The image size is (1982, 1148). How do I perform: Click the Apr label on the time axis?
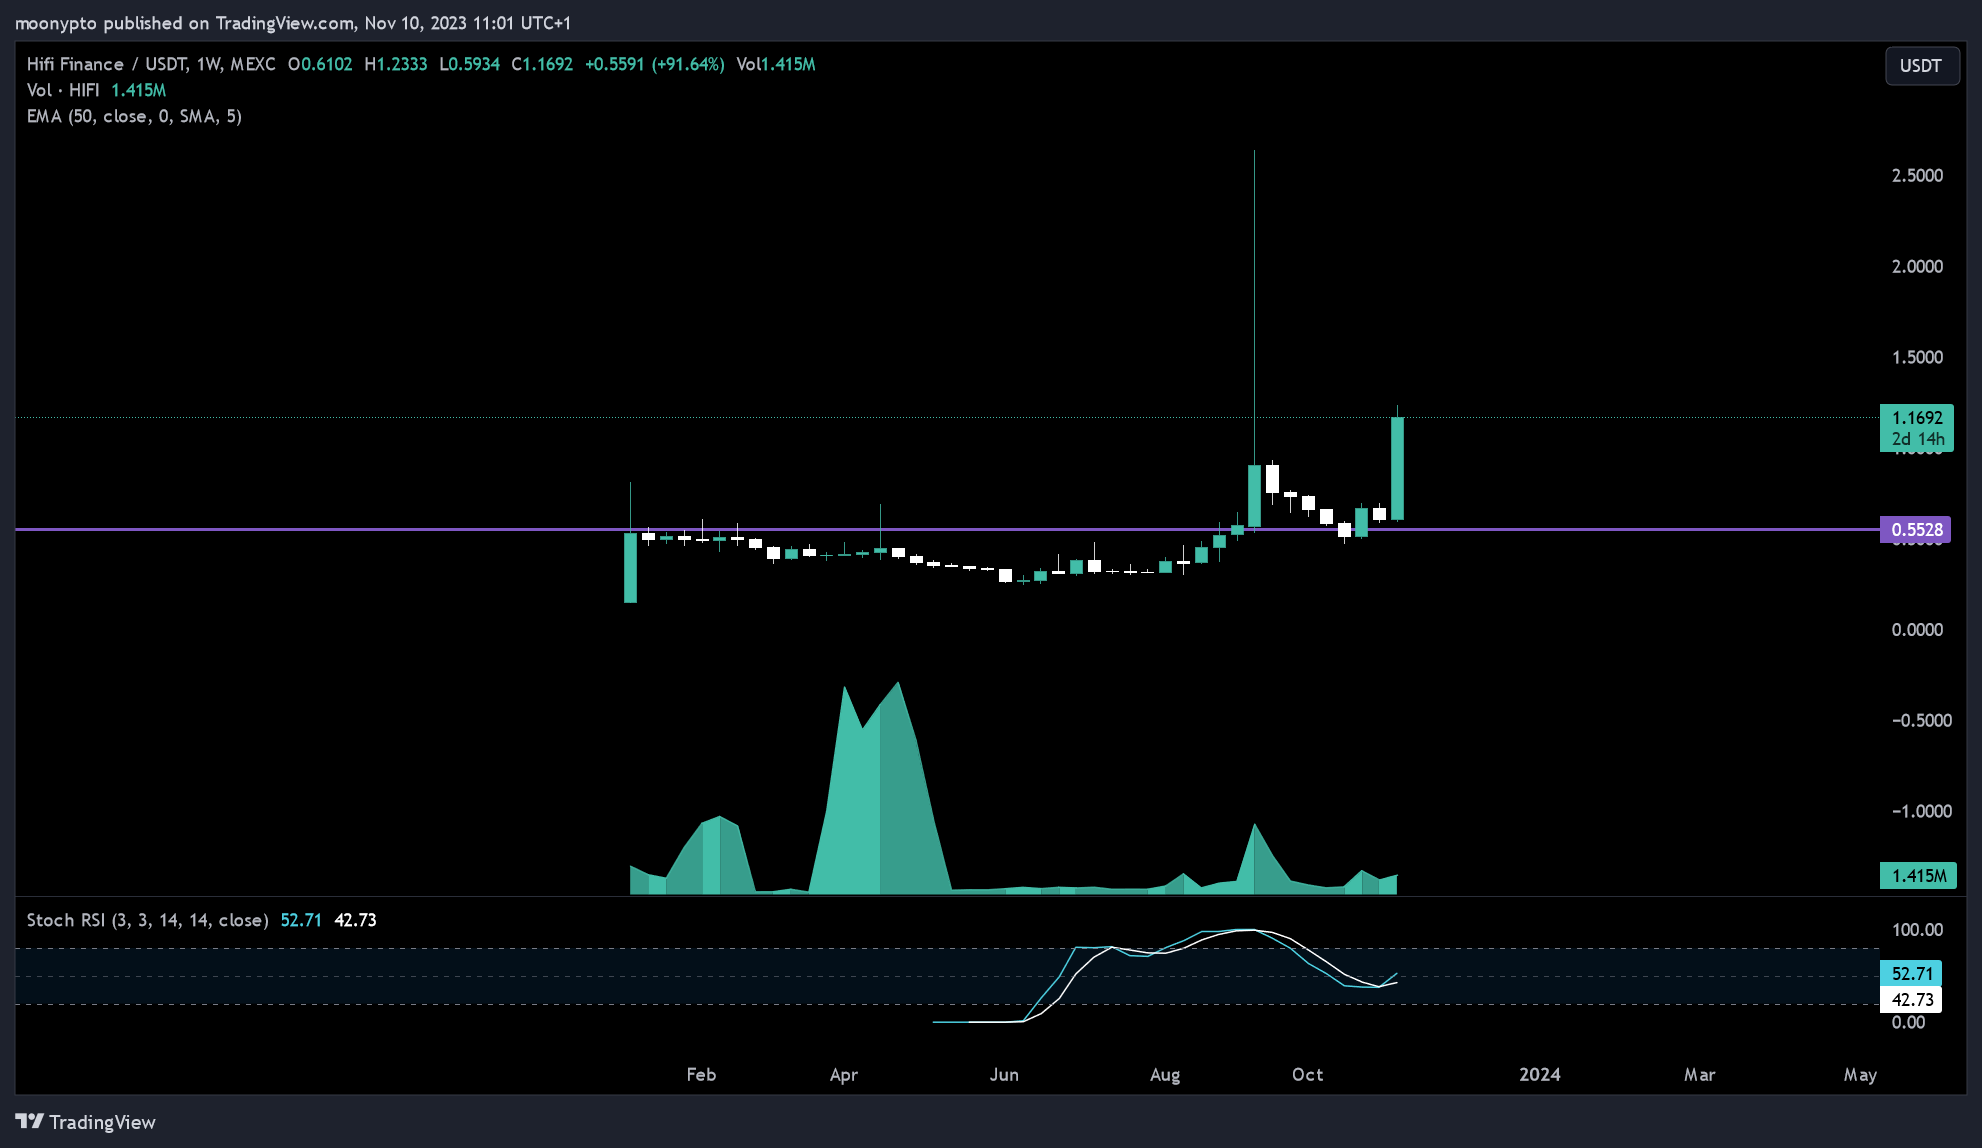844,1074
